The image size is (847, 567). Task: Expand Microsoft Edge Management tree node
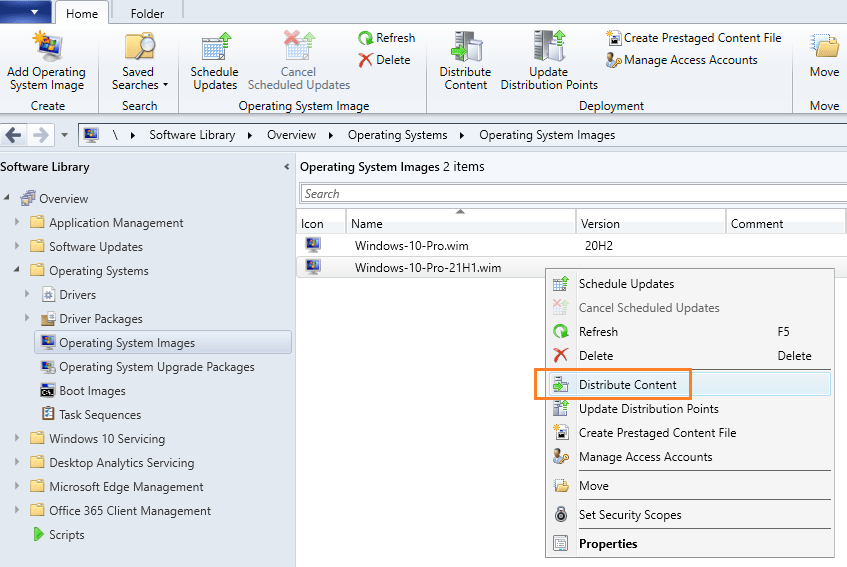point(17,485)
